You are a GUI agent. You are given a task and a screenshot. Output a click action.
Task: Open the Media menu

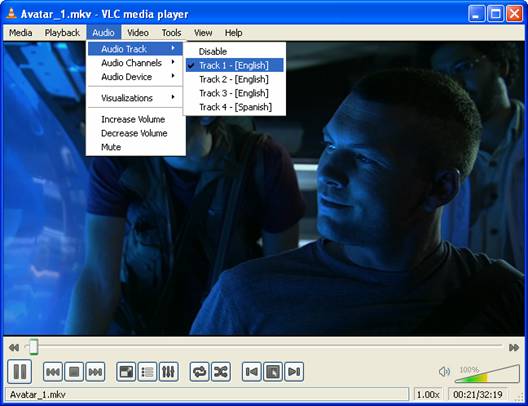click(x=21, y=33)
